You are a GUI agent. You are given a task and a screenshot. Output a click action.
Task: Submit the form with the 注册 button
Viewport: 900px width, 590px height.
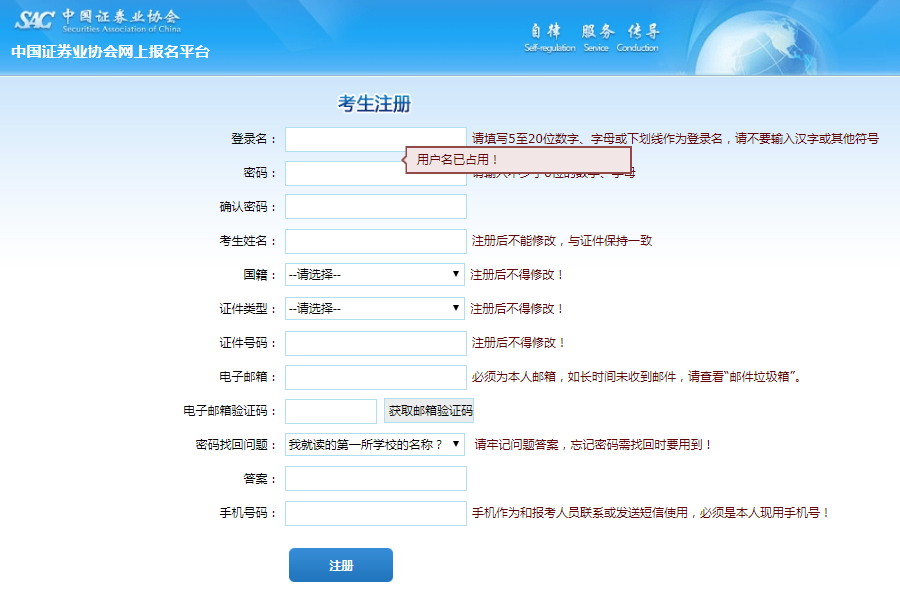click(340, 565)
